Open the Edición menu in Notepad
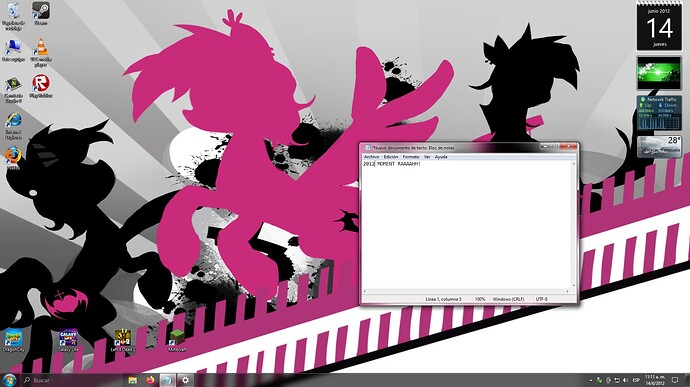 tap(391, 157)
